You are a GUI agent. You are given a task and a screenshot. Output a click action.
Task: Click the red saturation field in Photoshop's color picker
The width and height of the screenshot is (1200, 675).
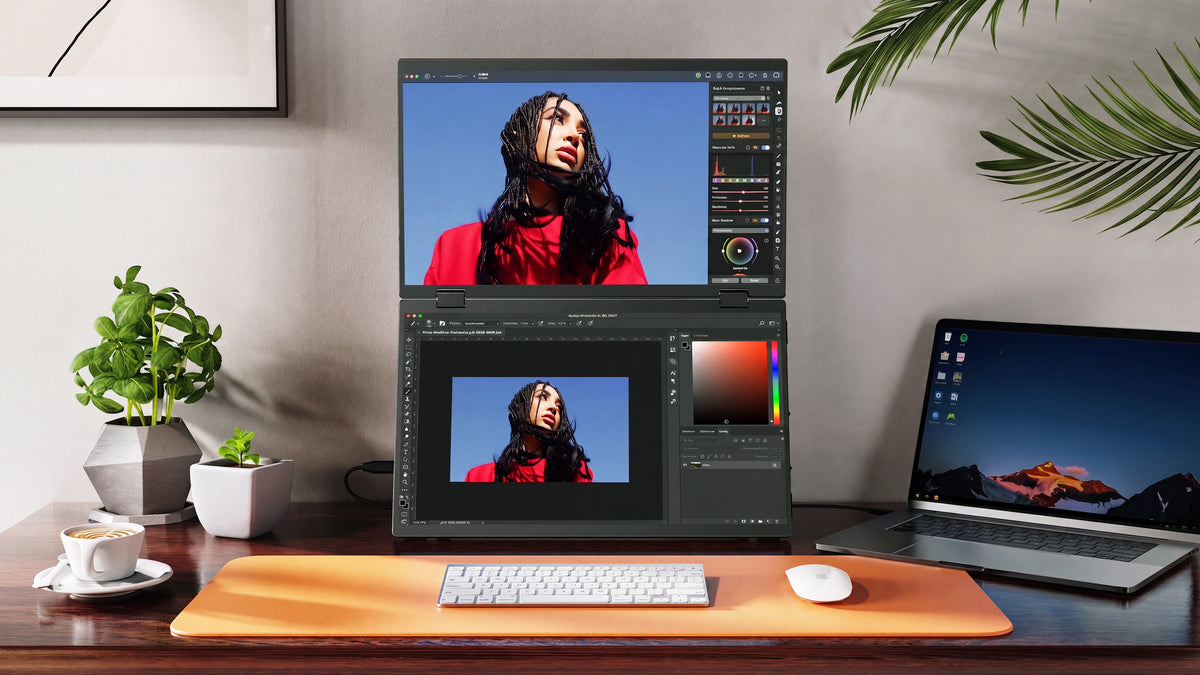730,383
